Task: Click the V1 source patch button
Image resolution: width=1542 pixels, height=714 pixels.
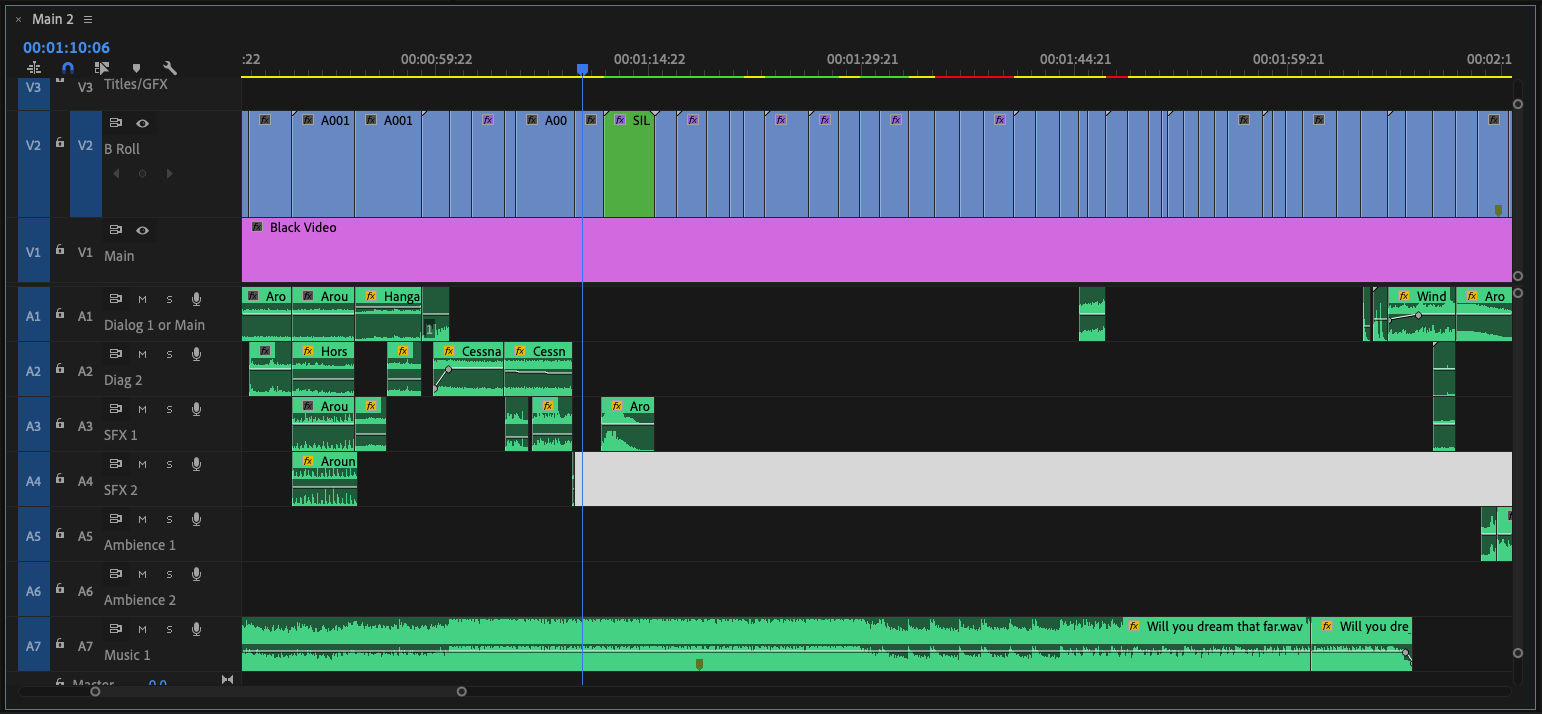Action: [33, 250]
